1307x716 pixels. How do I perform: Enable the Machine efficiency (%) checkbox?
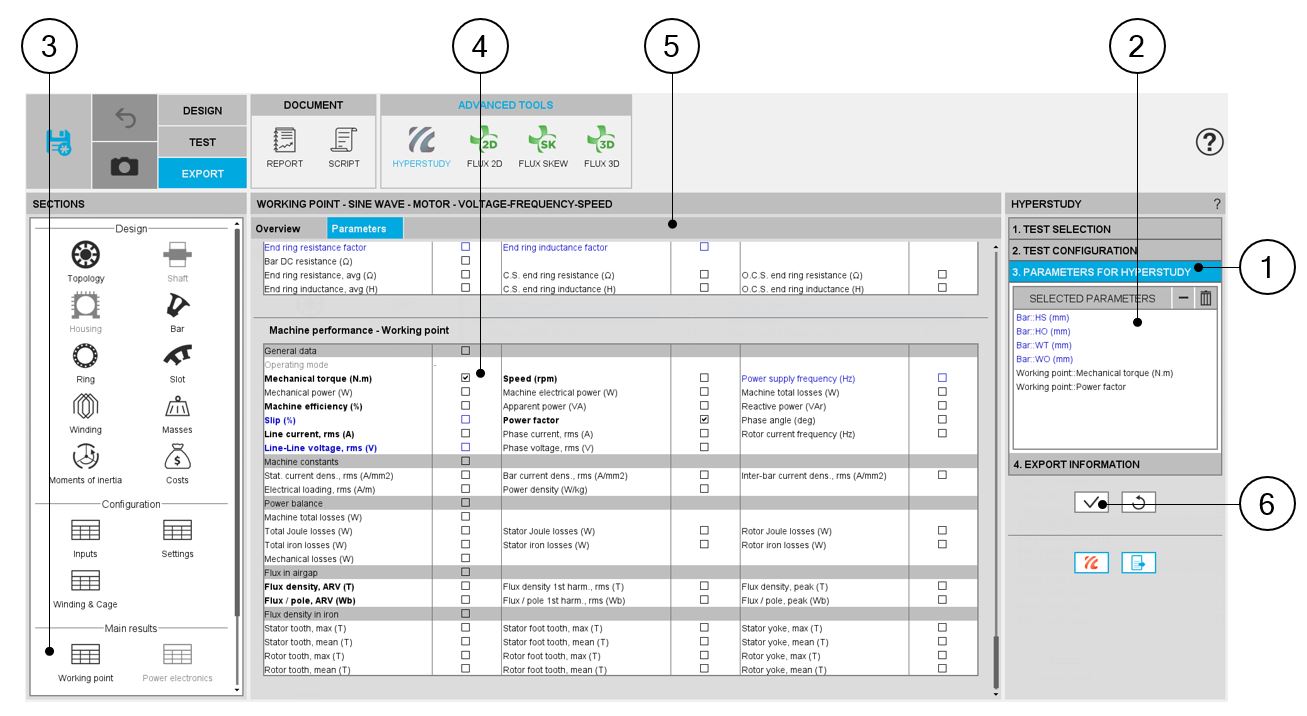pyautogui.click(x=465, y=406)
